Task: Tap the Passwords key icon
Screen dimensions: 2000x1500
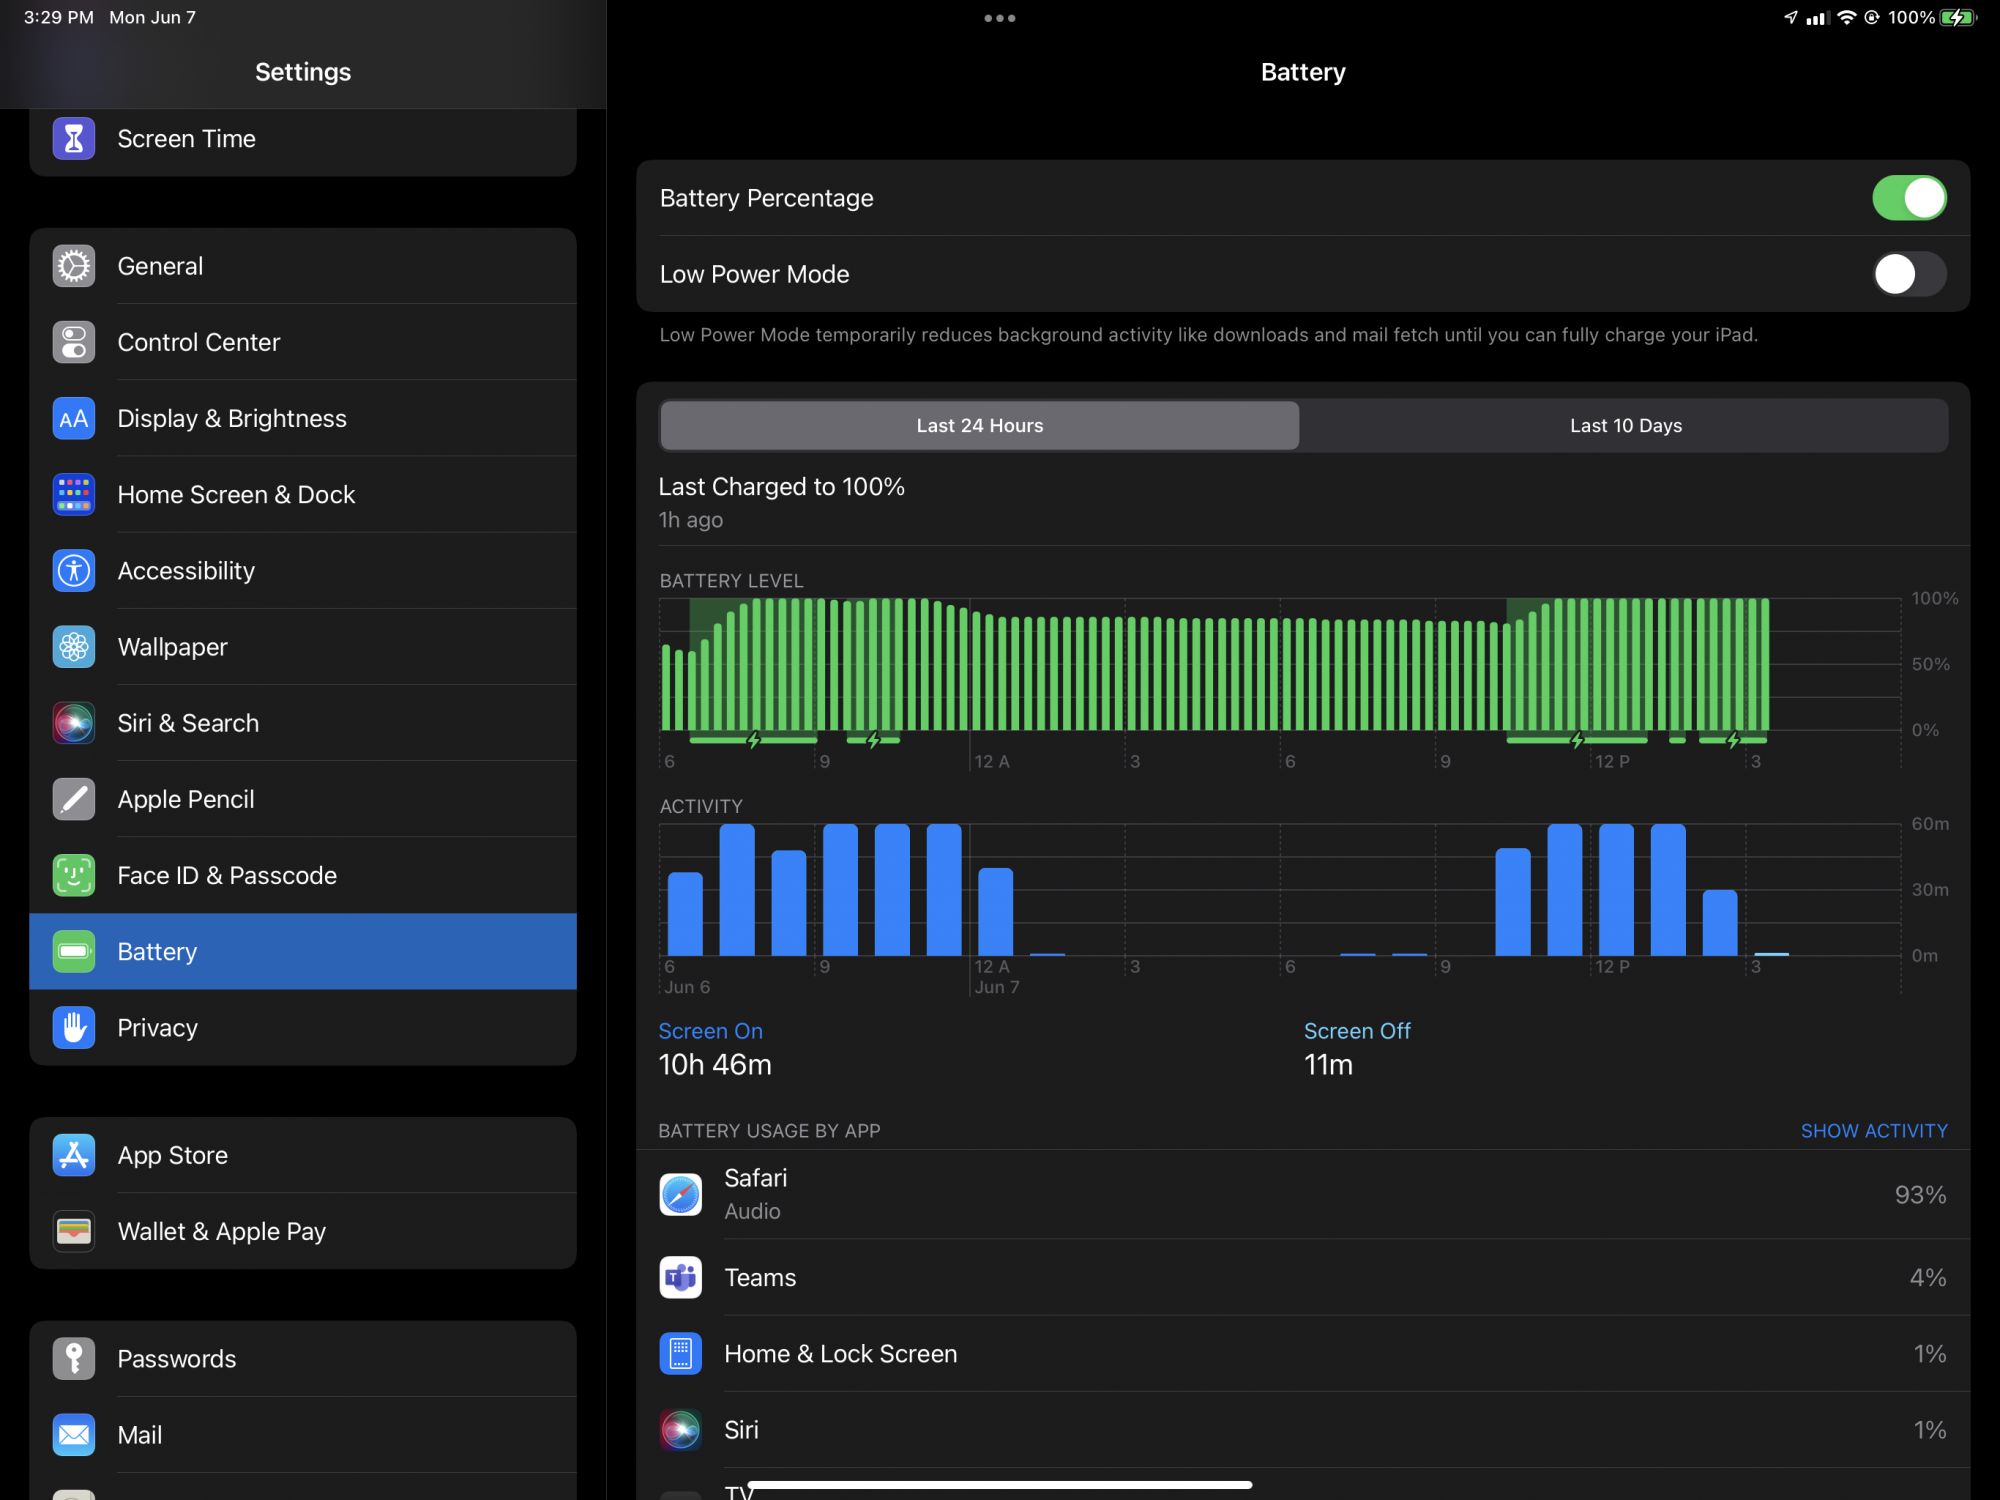Action: tap(74, 1358)
